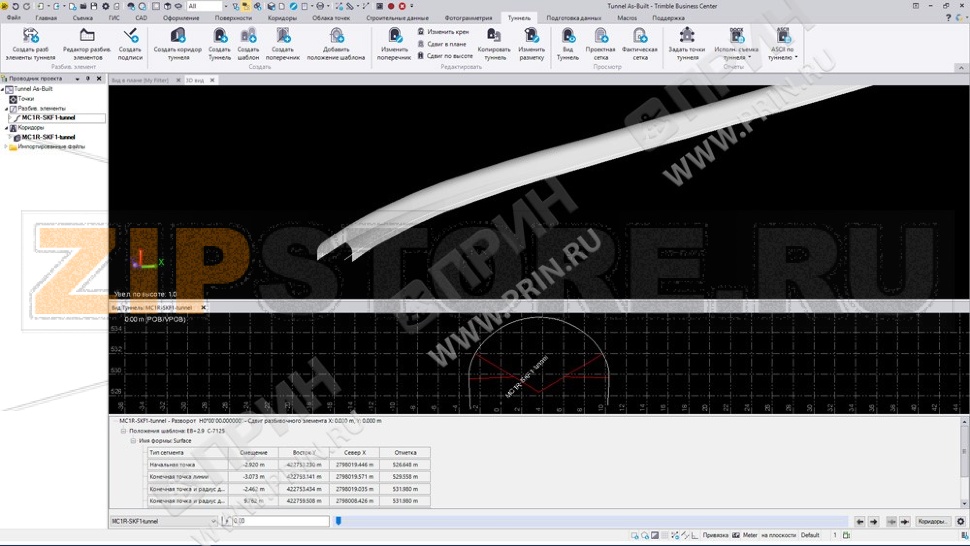Click the station slider handle
The image size is (970, 546).
pyautogui.click(x=338, y=521)
